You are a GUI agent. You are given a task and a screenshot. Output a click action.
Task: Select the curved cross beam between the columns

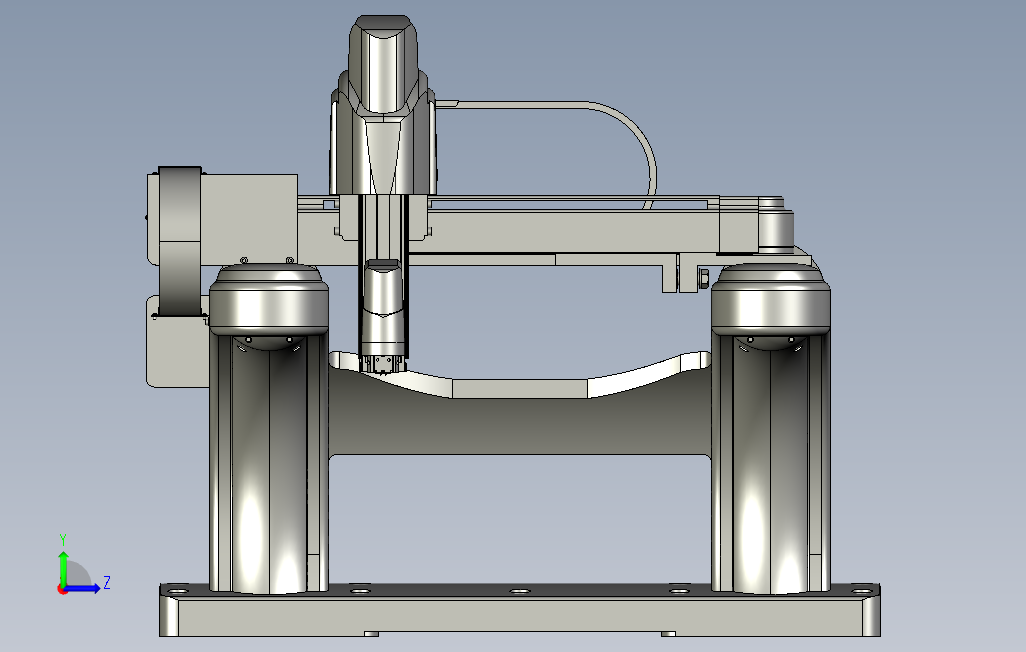(x=520, y=419)
